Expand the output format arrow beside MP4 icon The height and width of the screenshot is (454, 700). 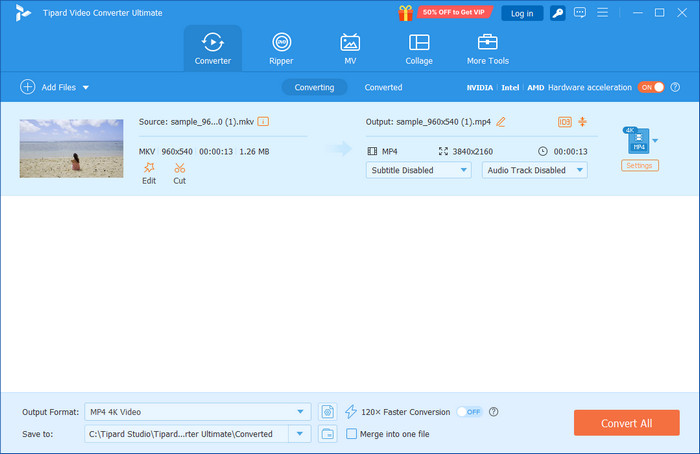coord(655,141)
